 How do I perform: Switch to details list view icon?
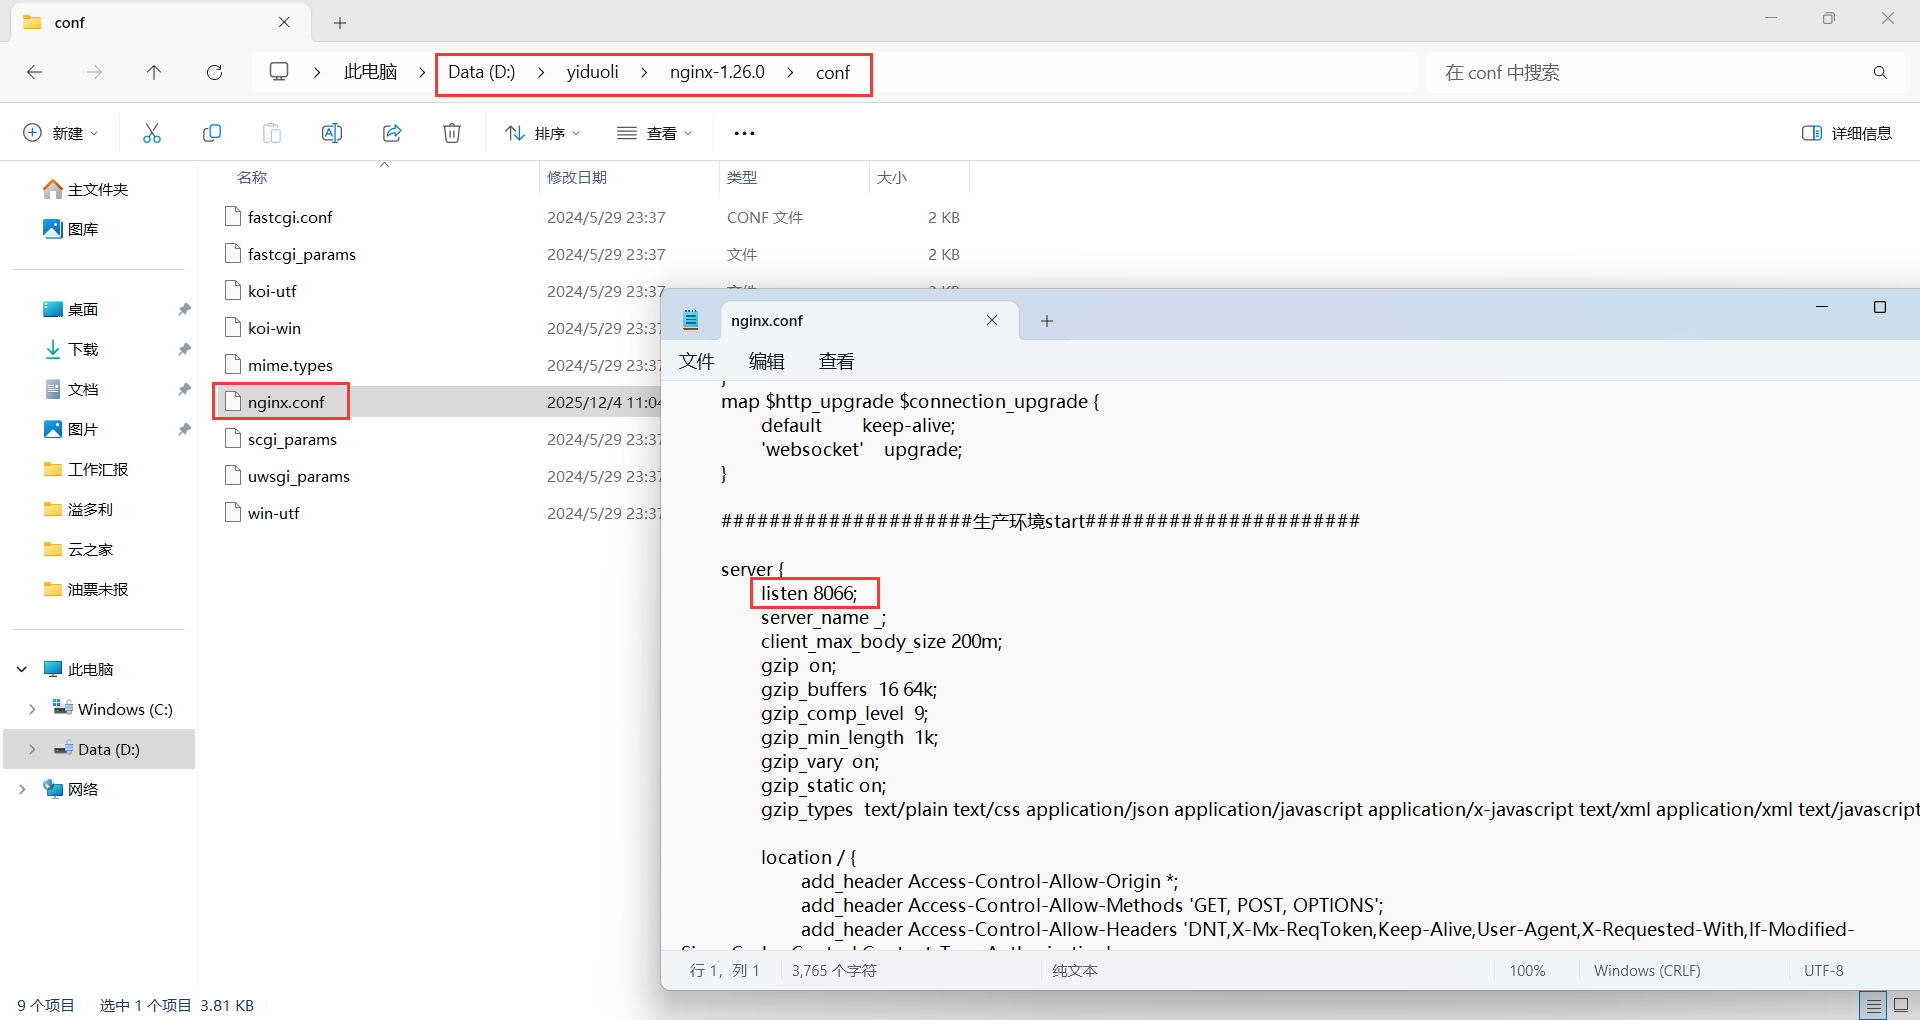[1873, 1005]
